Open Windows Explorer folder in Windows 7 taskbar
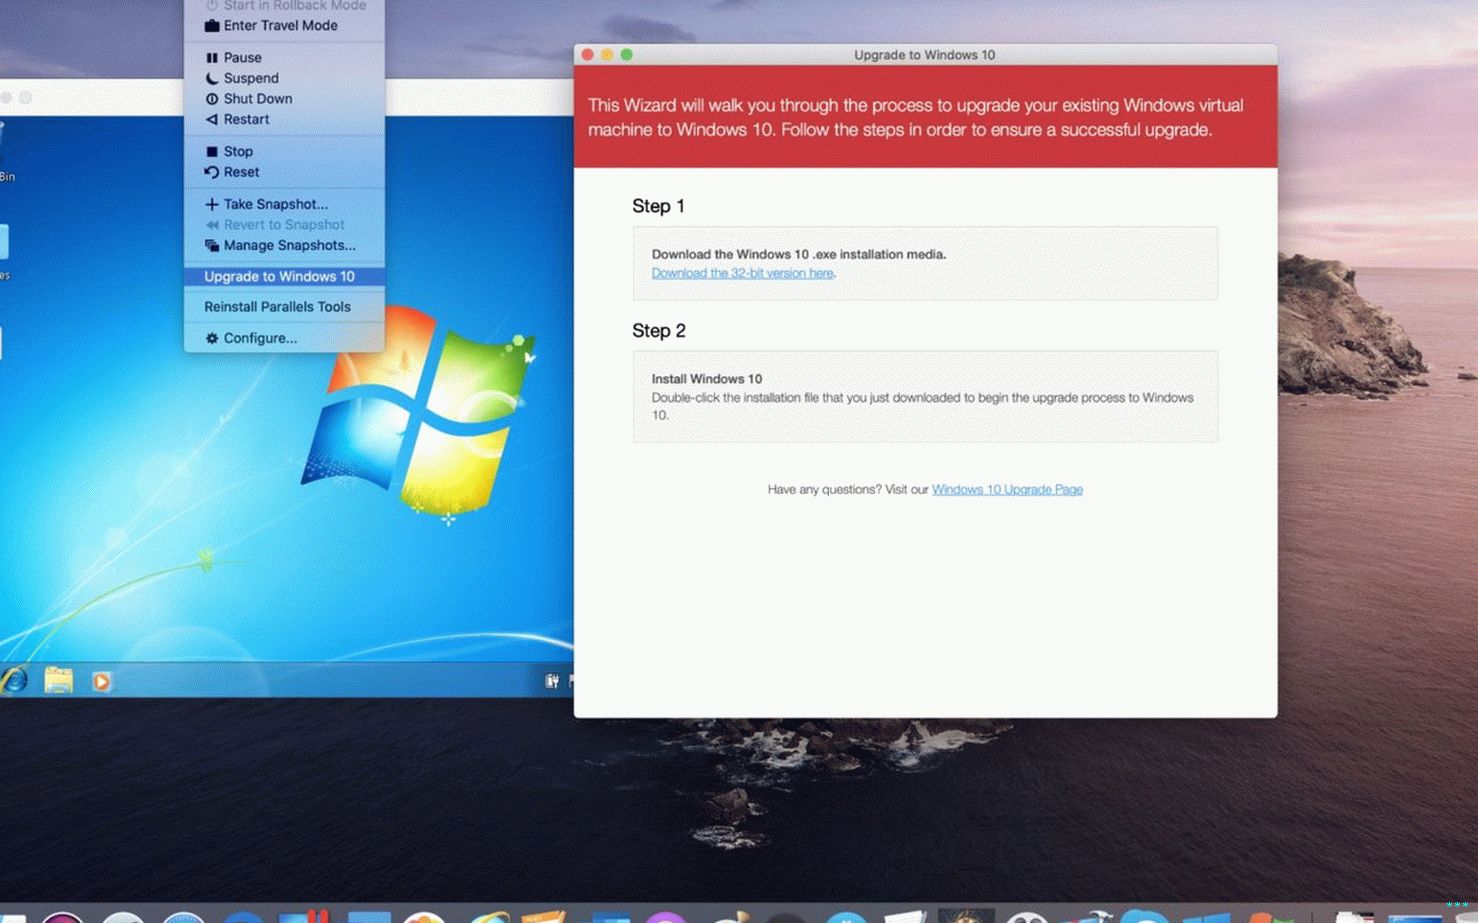 pyautogui.click(x=59, y=681)
